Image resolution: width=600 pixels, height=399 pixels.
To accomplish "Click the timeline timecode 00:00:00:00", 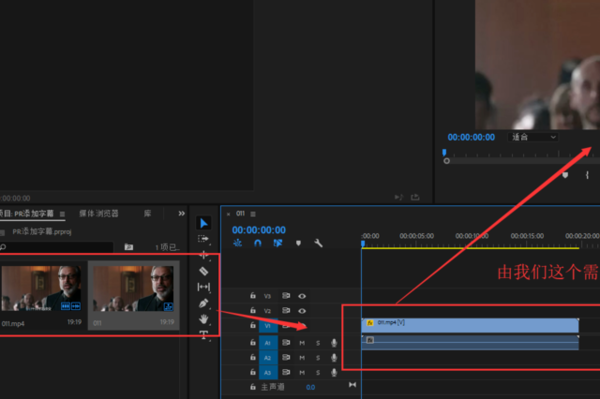I will coord(259,230).
